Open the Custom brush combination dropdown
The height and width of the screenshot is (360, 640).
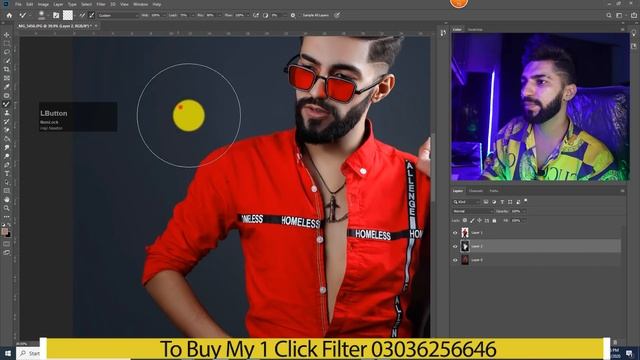click(x=118, y=15)
